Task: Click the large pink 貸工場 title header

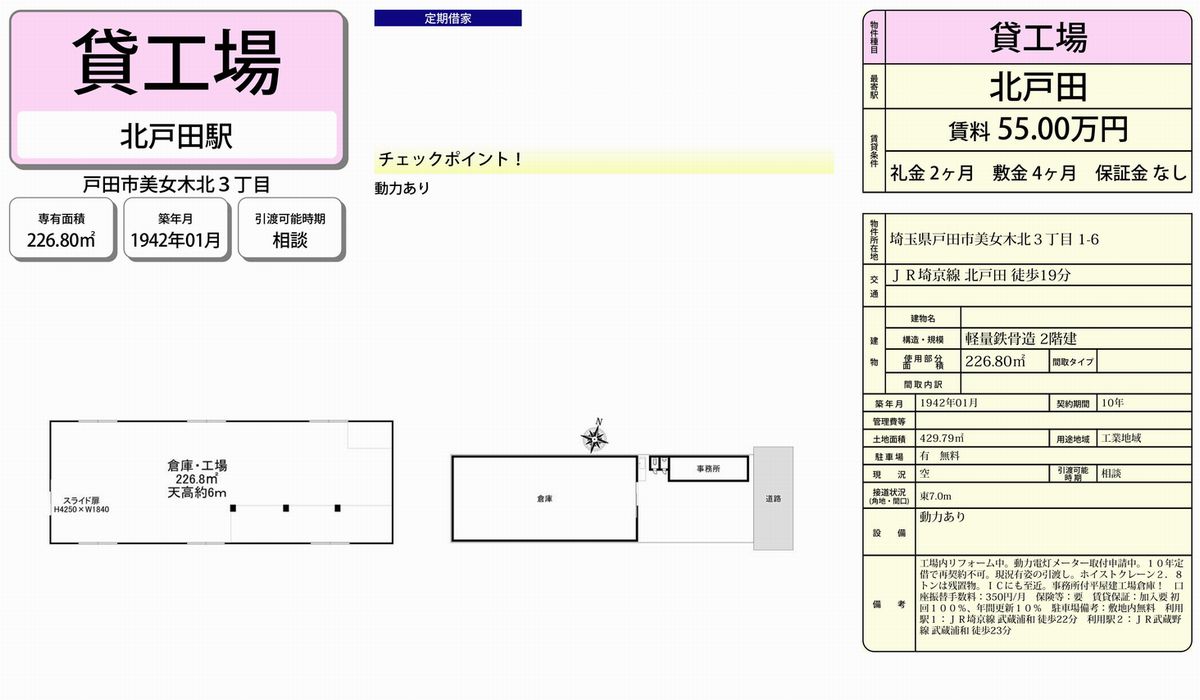Action: 177,62
